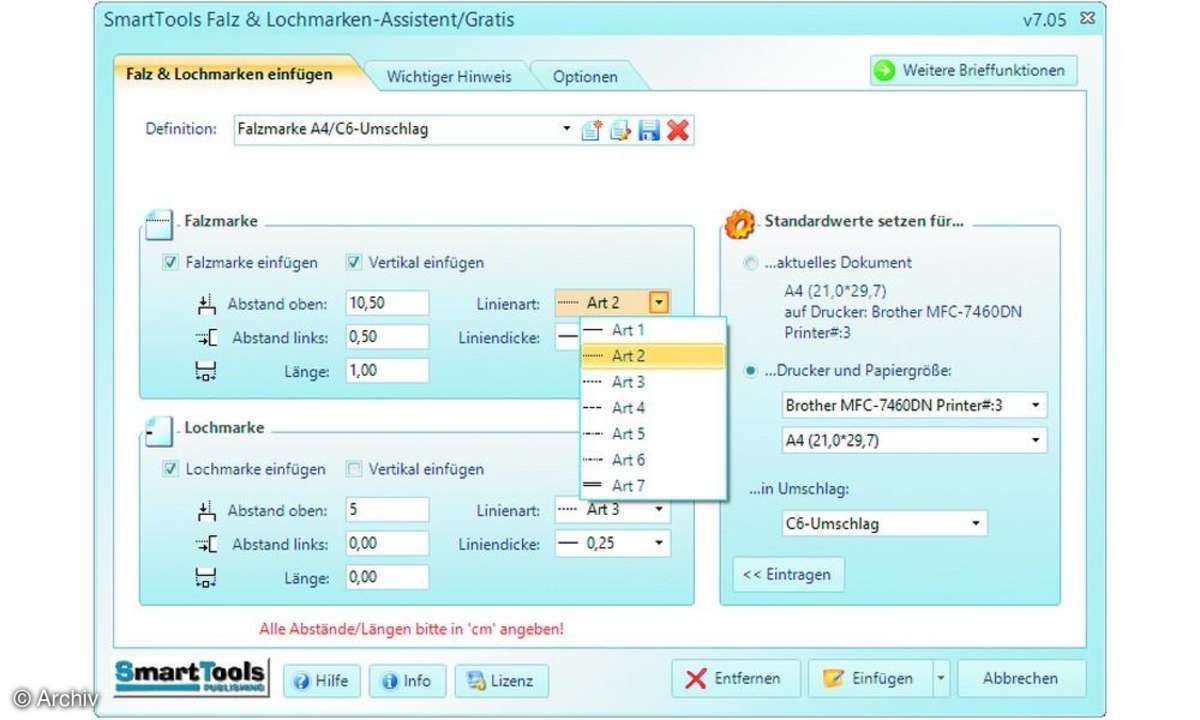Click the Abbrechen button
The image size is (1200, 720).
pyautogui.click(x=1021, y=678)
